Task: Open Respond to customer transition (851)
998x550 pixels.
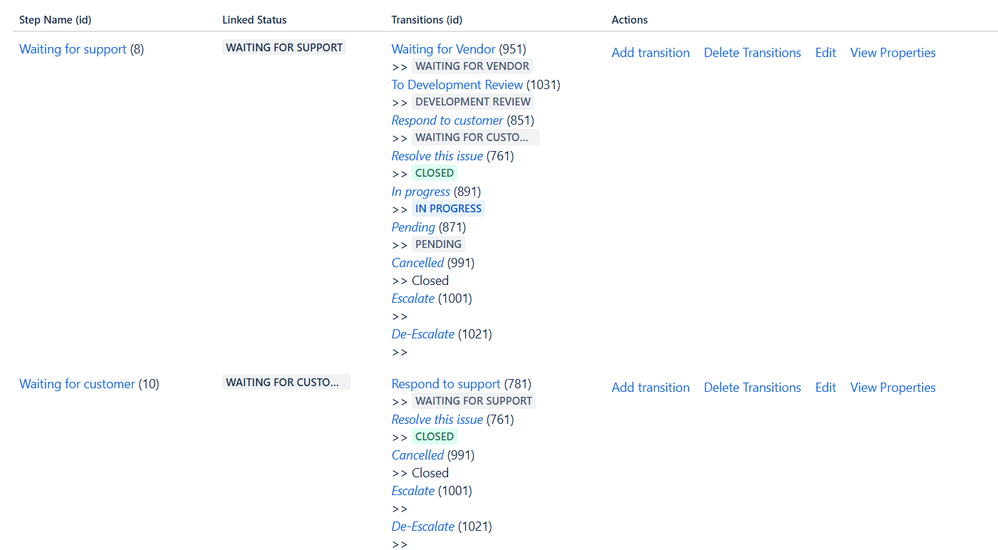Action: [x=447, y=120]
